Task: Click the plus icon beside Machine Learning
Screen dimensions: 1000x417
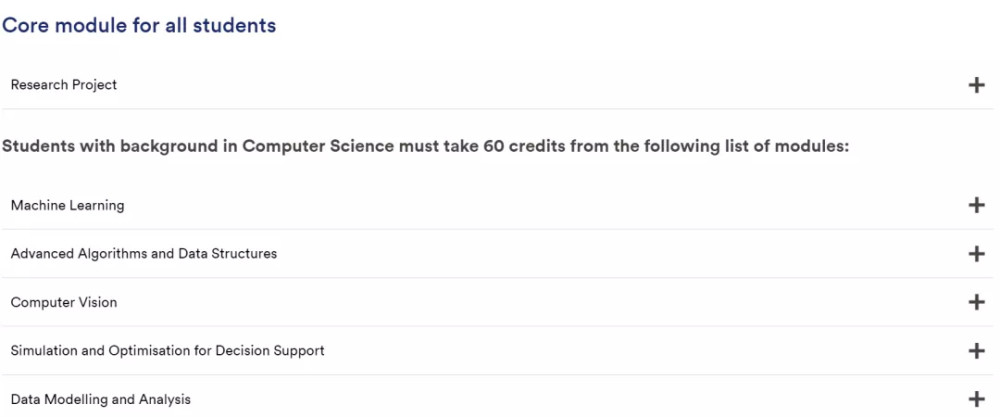Action: (x=977, y=205)
